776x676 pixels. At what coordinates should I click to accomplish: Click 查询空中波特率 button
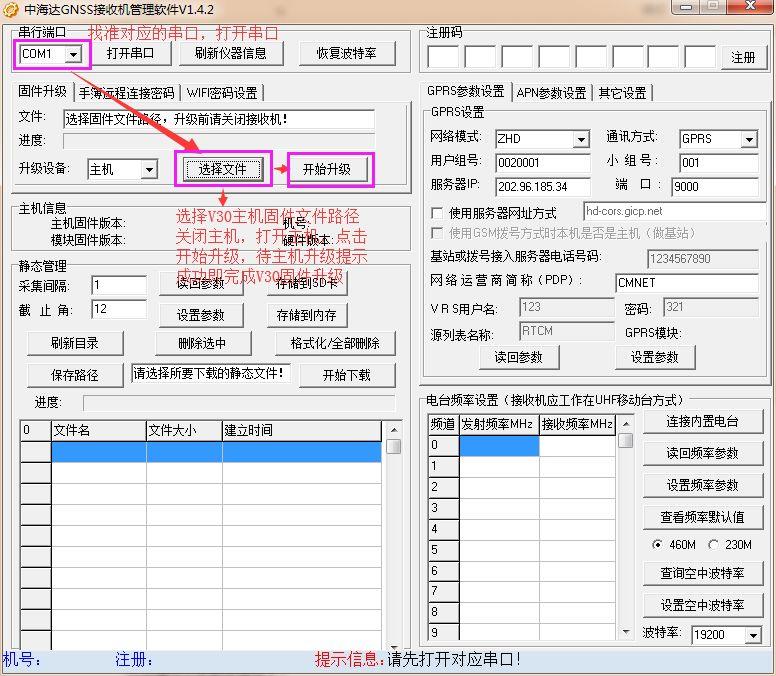point(703,574)
